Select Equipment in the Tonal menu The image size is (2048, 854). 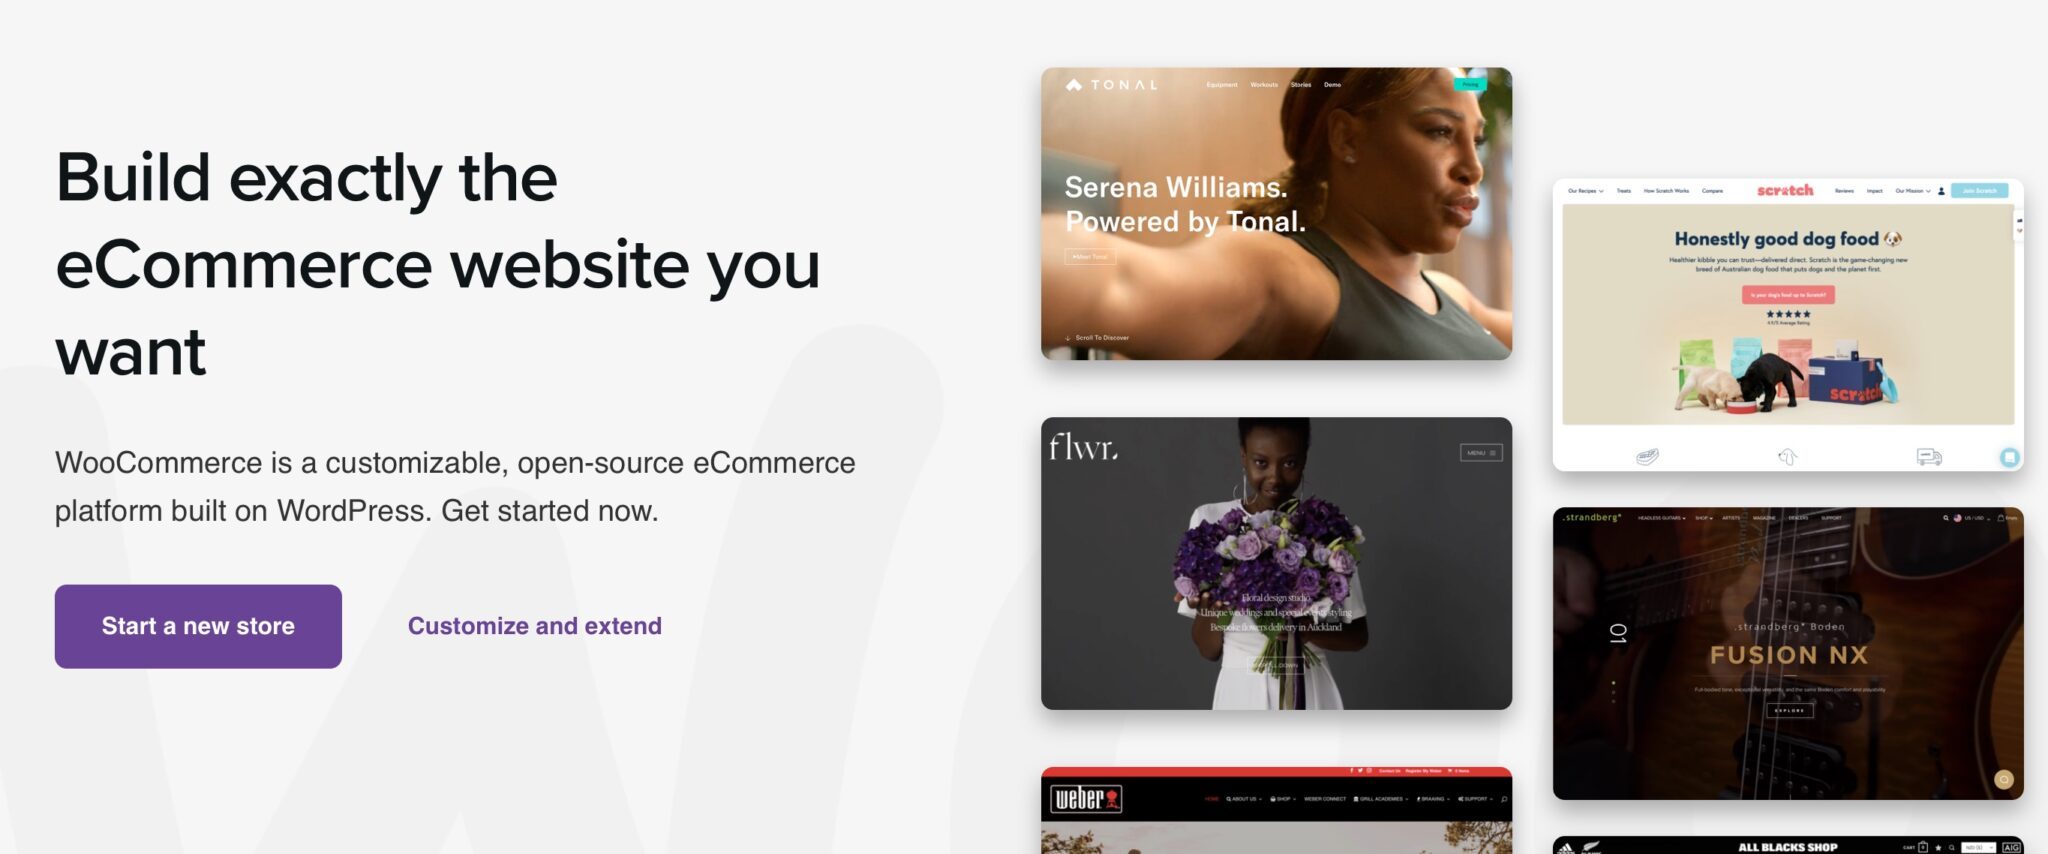[x=1221, y=85]
